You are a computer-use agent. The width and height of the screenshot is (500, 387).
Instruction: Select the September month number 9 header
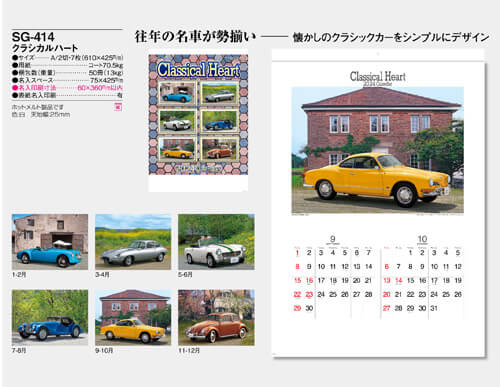coord(332,239)
